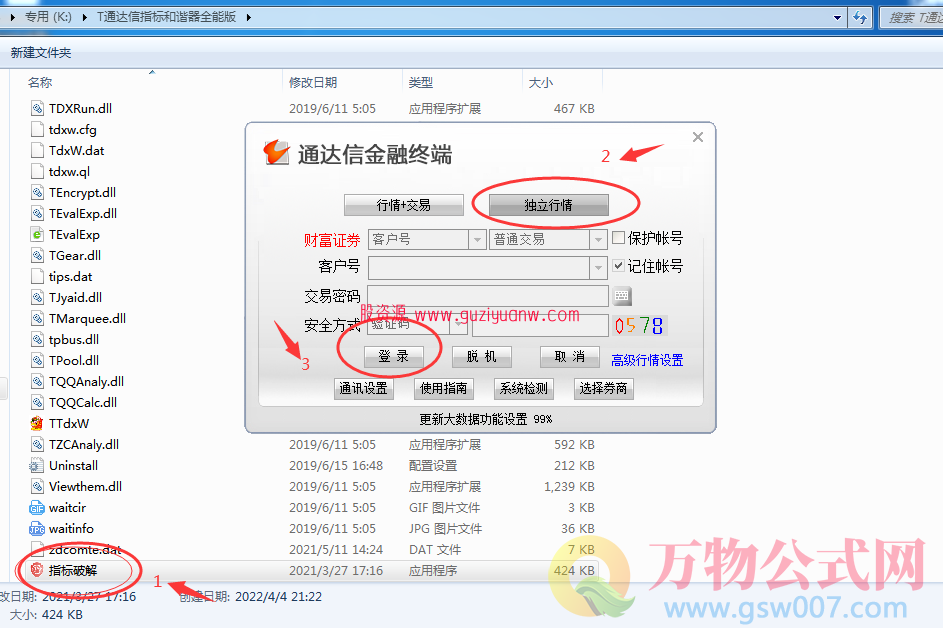The width and height of the screenshot is (943, 628).
Task: Click the verification code input field
Action: pos(540,325)
